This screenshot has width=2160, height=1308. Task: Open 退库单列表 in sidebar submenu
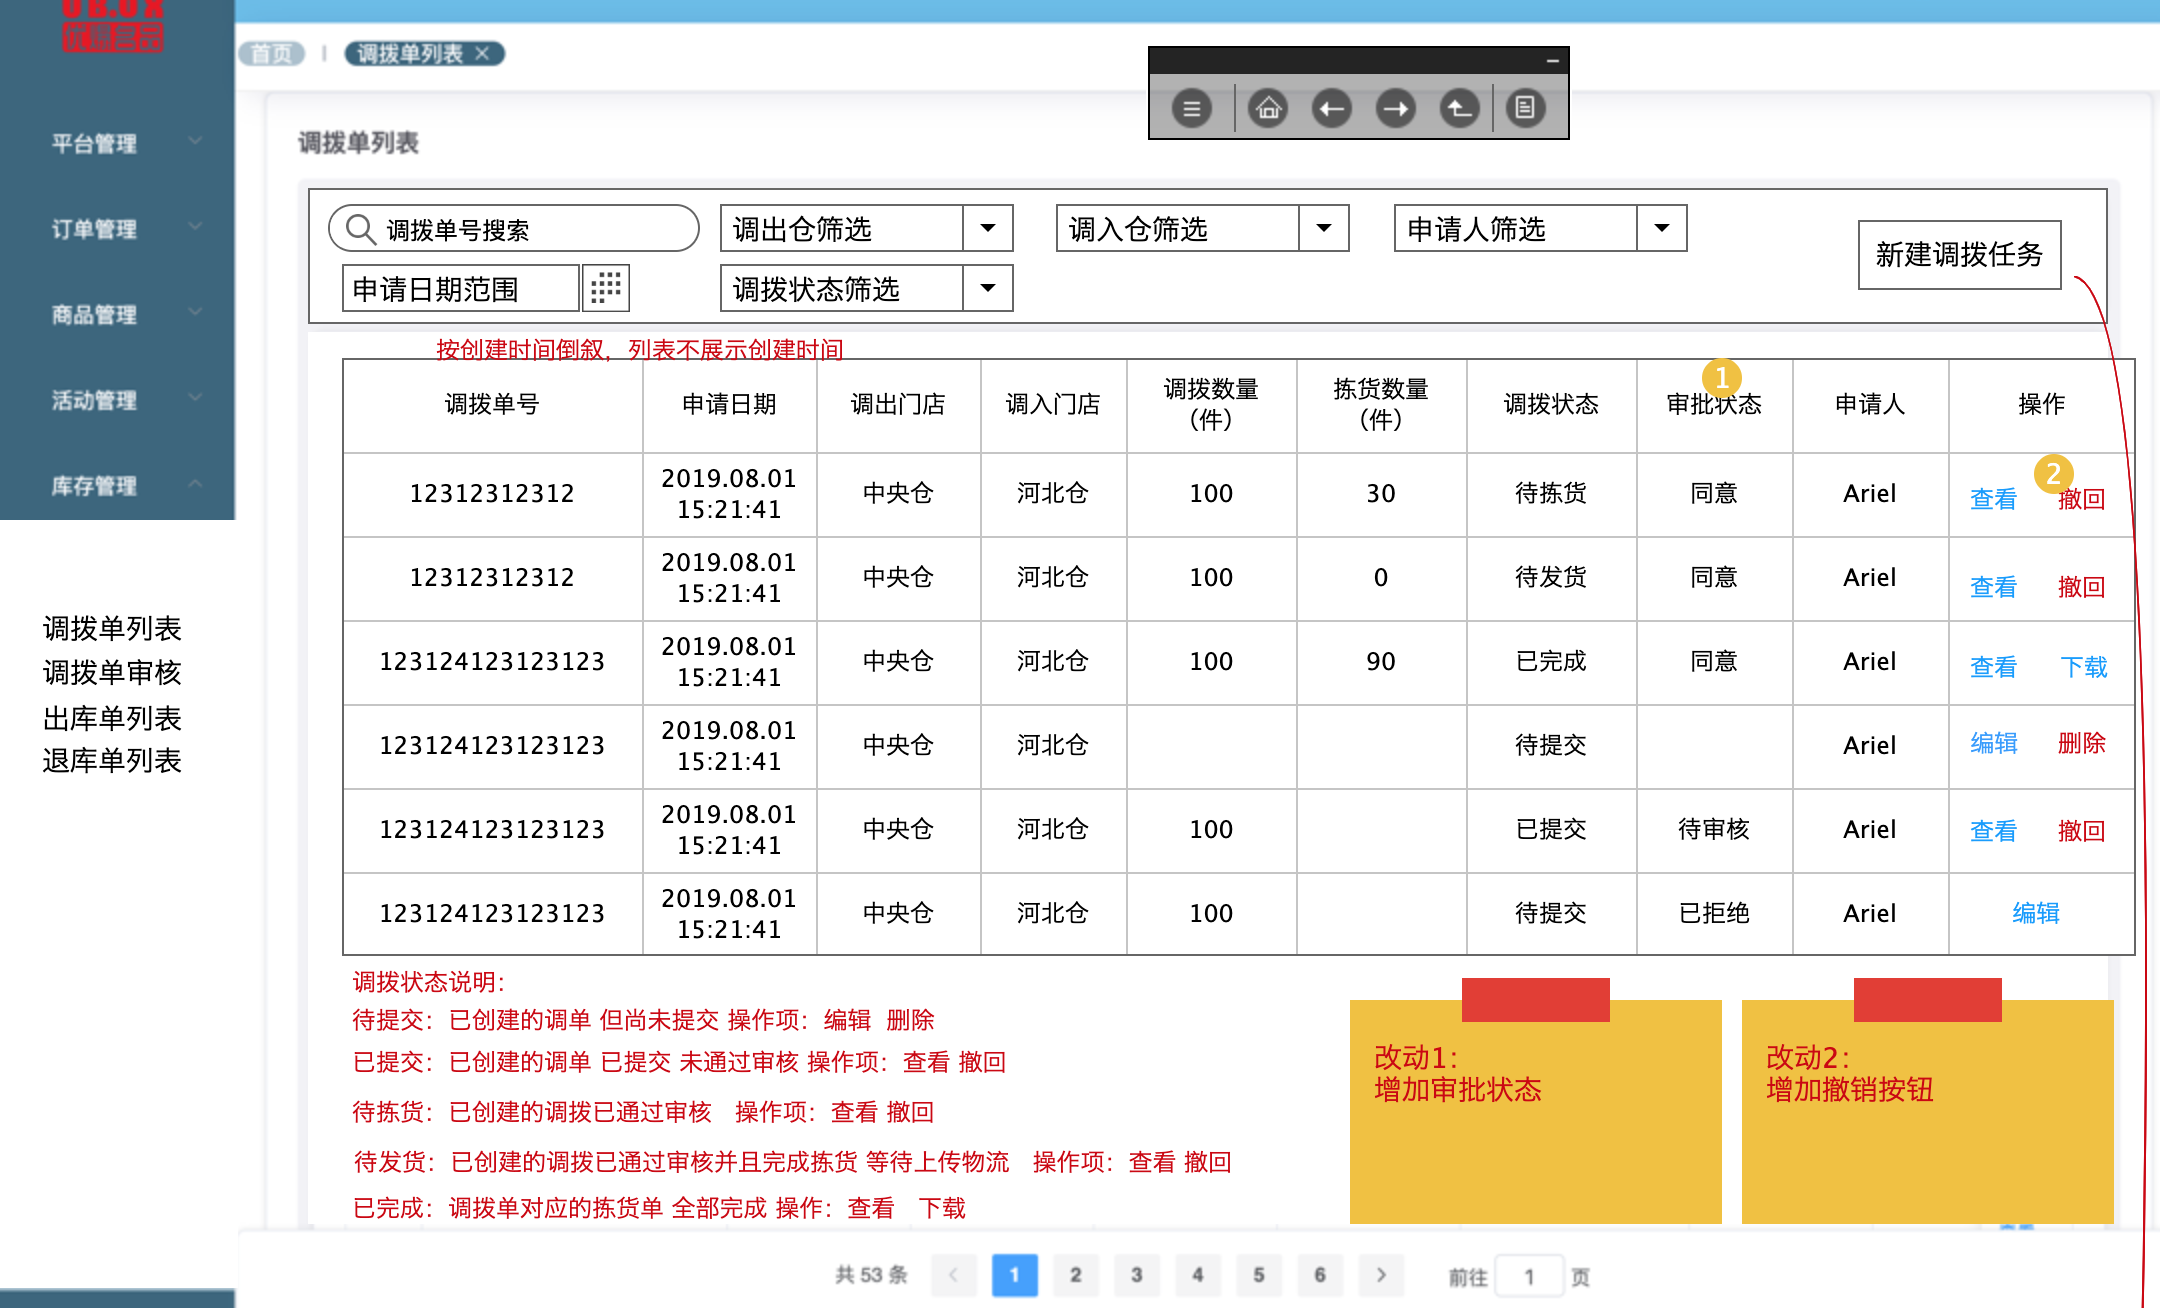[112, 760]
